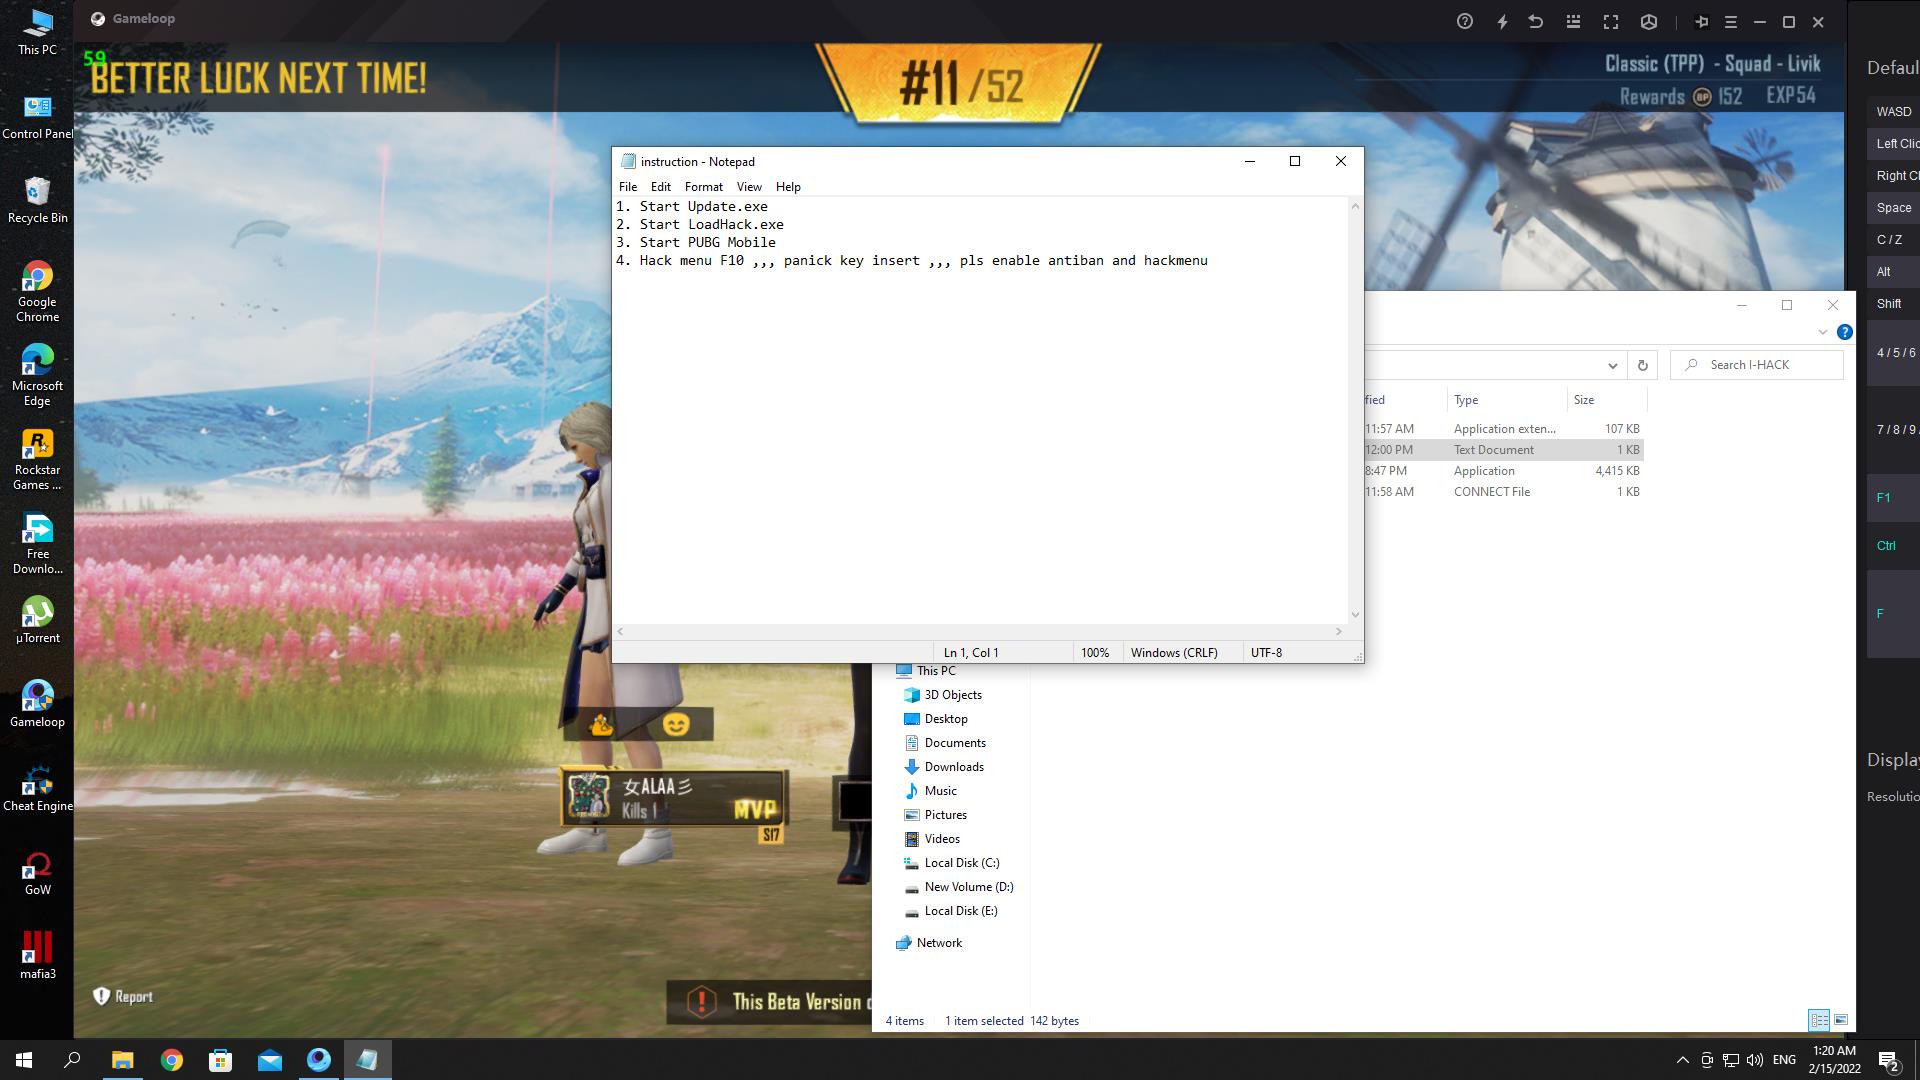Image resolution: width=1920 pixels, height=1080 pixels.
Task: Show hidden system tray icons
Action: coord(1682,1060)
